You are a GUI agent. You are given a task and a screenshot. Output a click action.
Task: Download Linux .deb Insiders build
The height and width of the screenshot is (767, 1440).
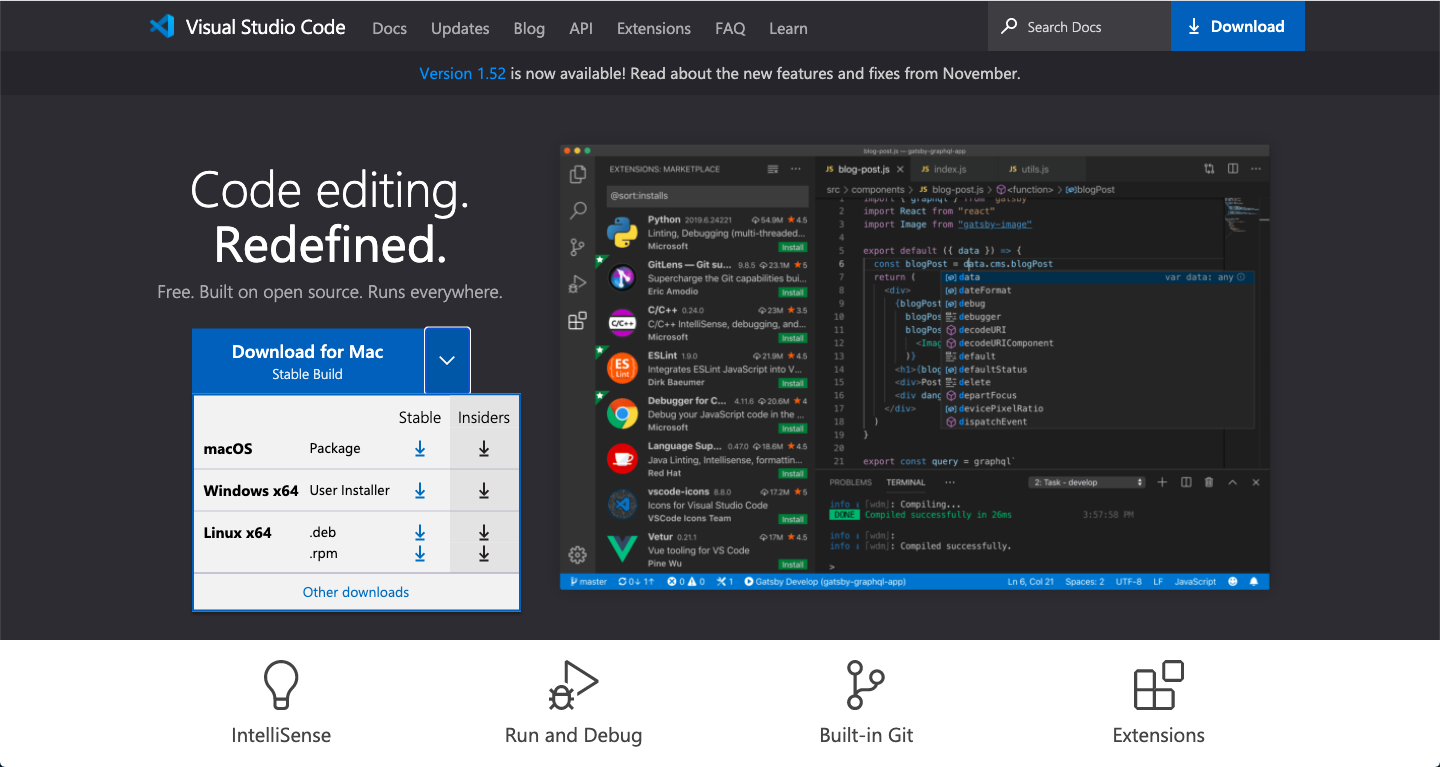click(484, 533)
